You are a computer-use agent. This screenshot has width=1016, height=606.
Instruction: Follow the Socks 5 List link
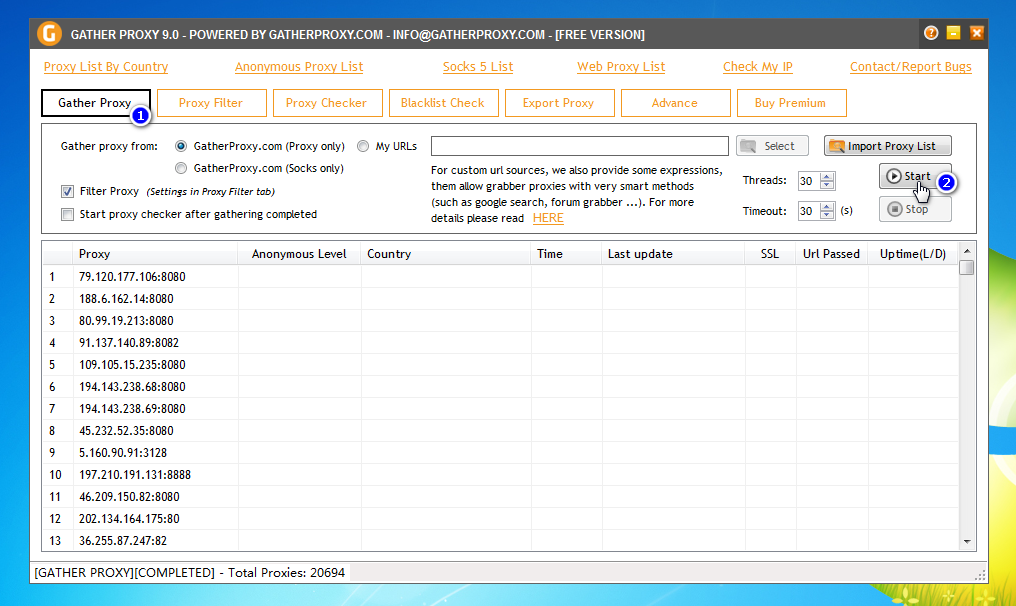tap(478, 67)
